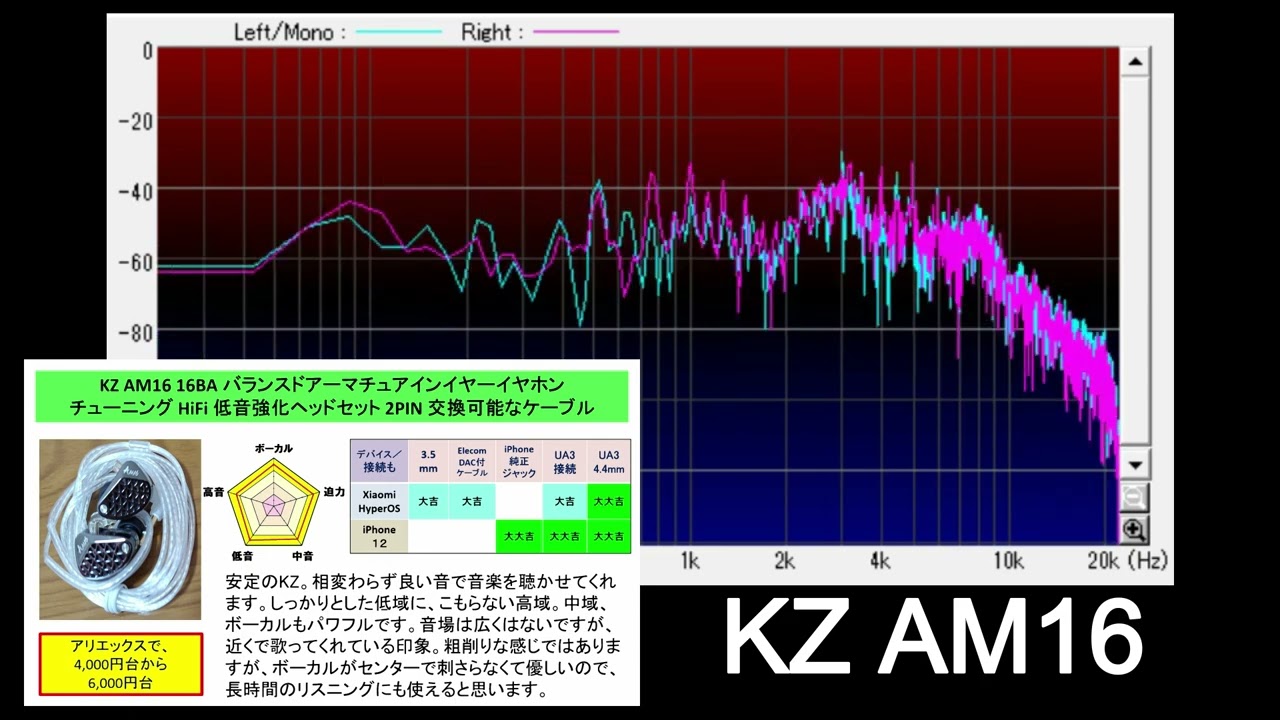This screenshot has width=1280, height=720.
Task: Click the 'Xiaomi HyperOS' row header
Action: (379, 501)
